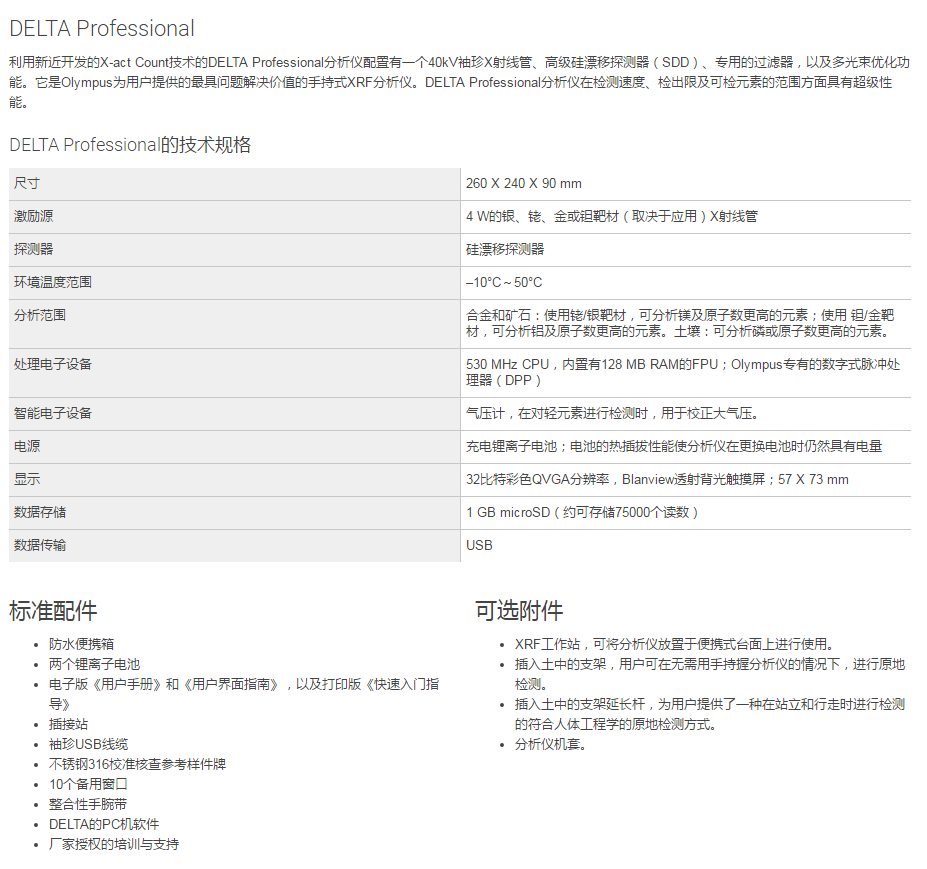Click the 分析仪机套 list item

[550, 745]
